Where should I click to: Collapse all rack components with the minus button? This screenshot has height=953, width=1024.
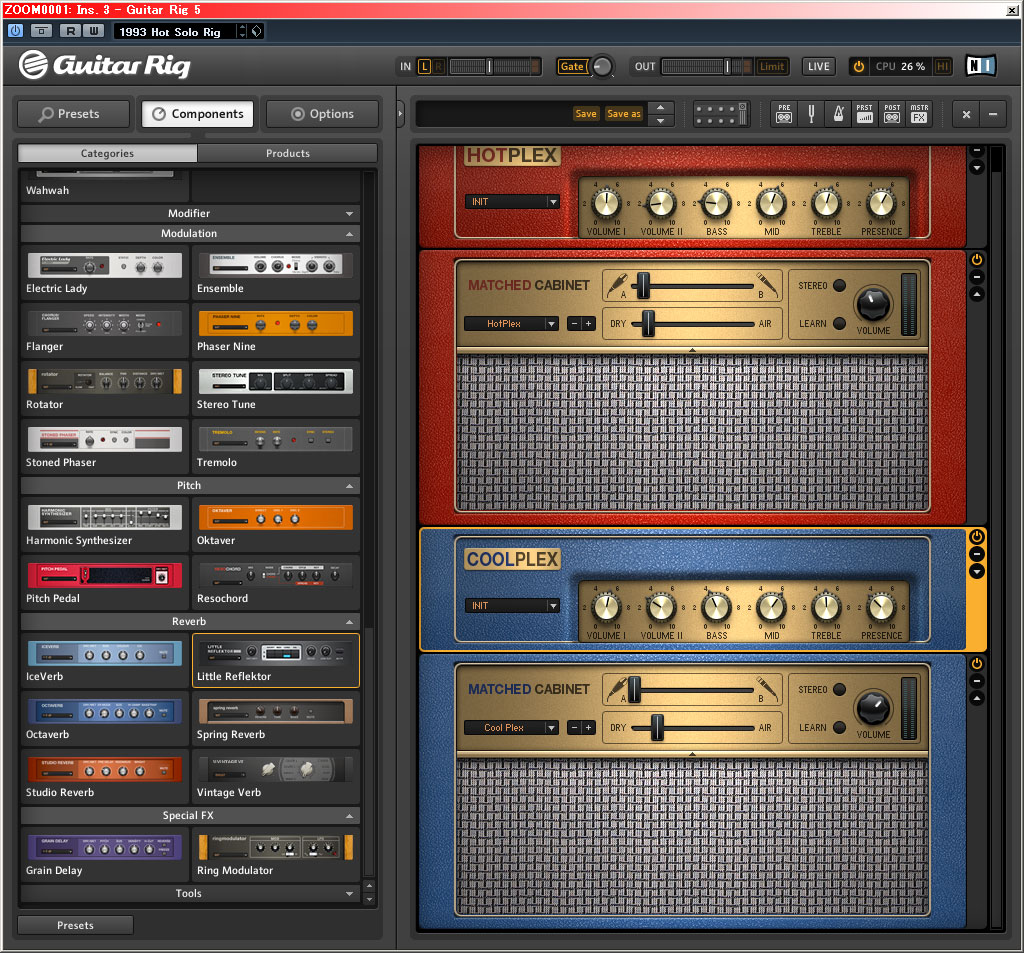point(993,114)
